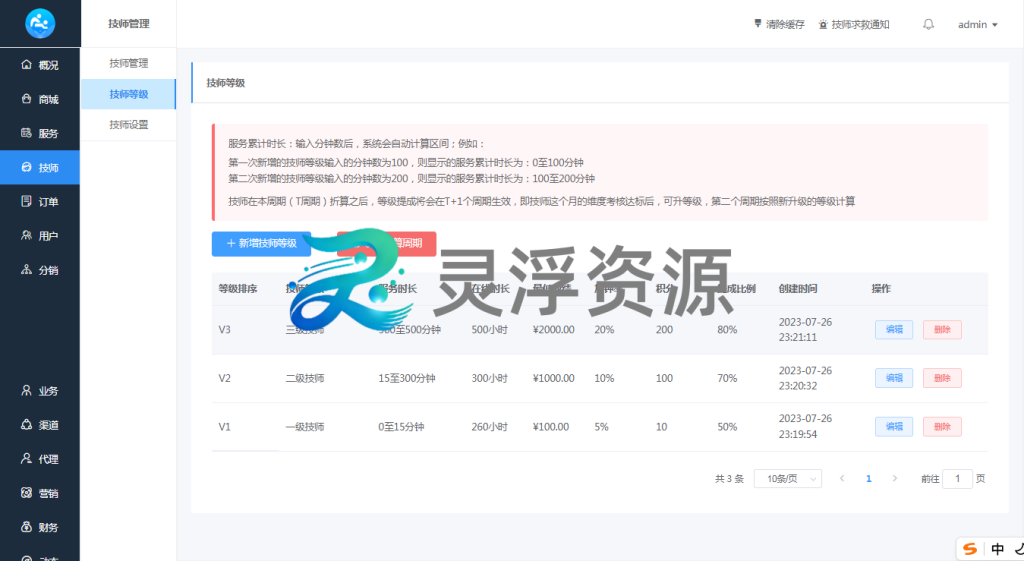Click the app logo in the top-left corner
Image resolution: width=1024 pixels, height=561 pixels.
[x=40, y=24]
